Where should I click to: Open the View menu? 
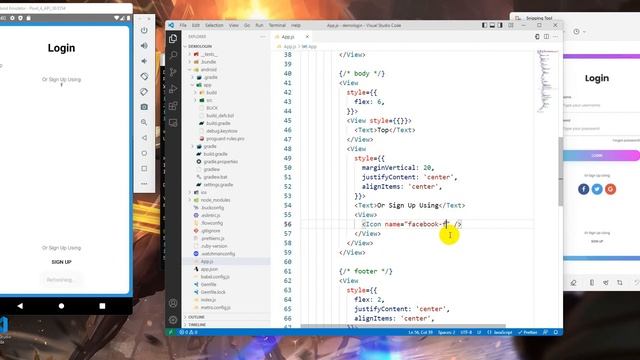(234, 25)
